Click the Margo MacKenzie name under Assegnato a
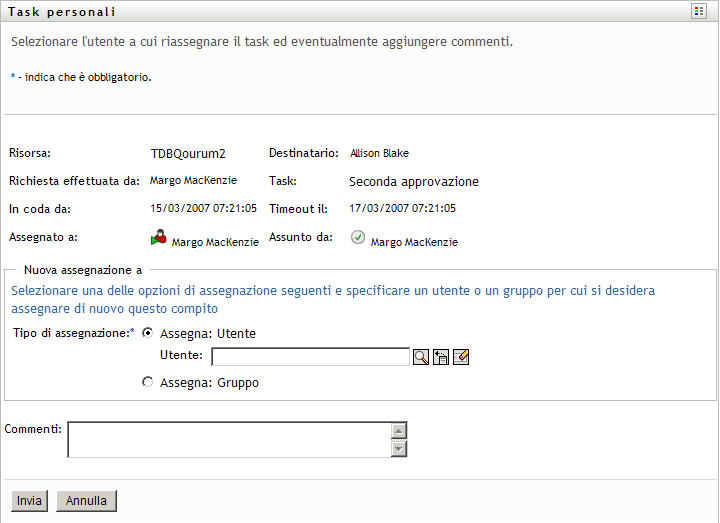Image resolution: width=720 pixels, height=523 pixels. pyautogui.click(x=215, y=242)
